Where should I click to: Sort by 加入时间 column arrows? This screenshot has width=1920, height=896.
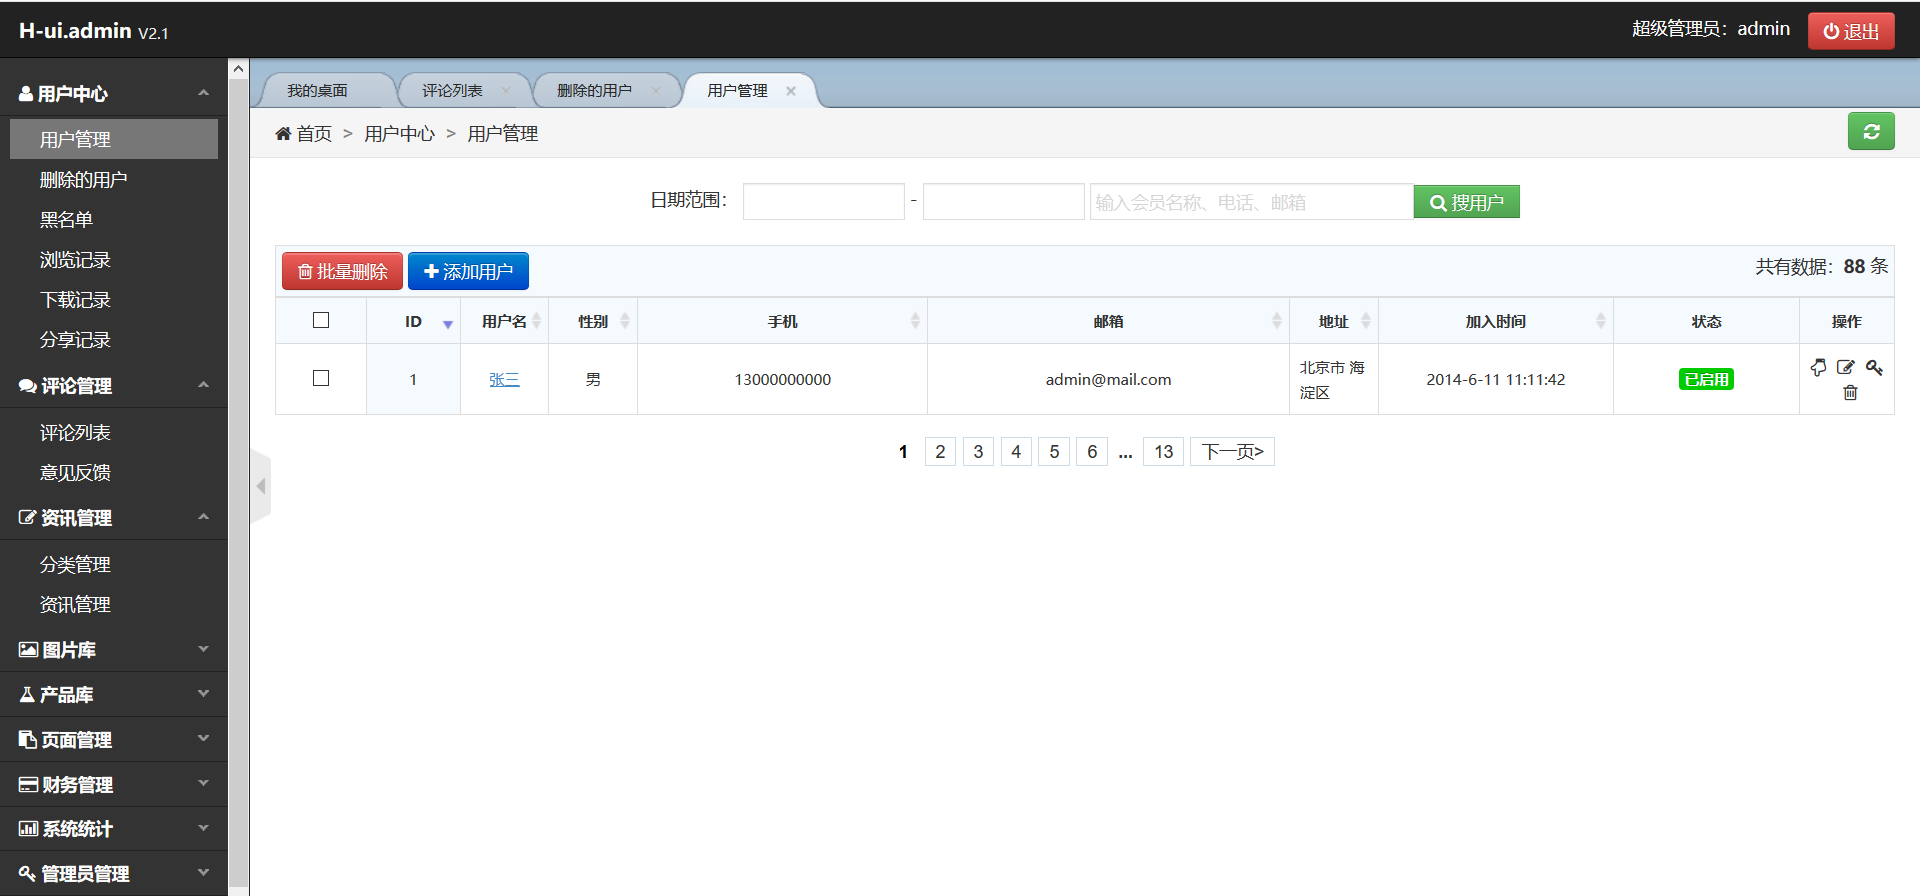coord(1601,321)
